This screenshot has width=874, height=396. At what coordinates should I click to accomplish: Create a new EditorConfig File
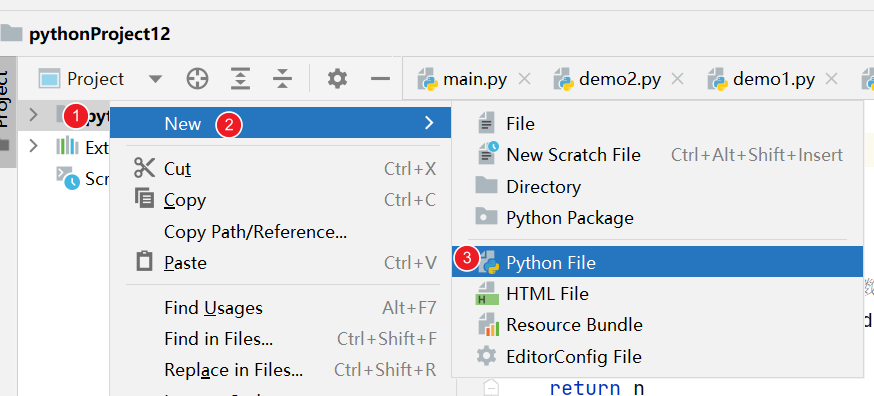coord(657,356)
